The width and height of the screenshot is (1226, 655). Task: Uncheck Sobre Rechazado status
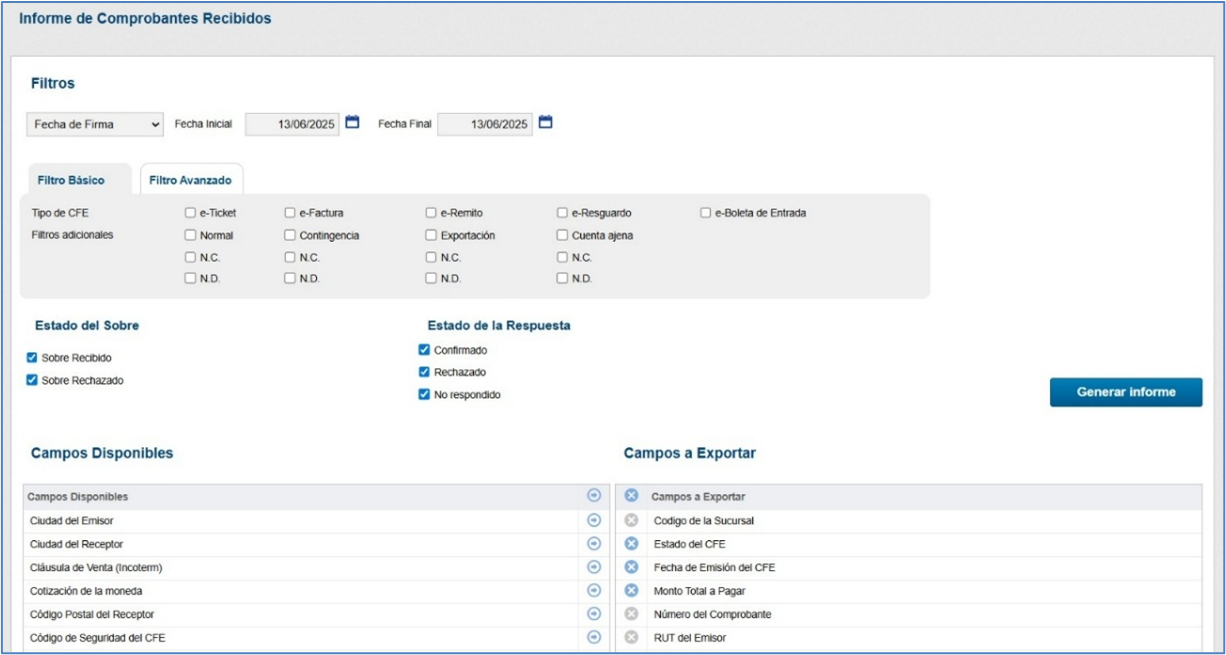coord(32,380)
